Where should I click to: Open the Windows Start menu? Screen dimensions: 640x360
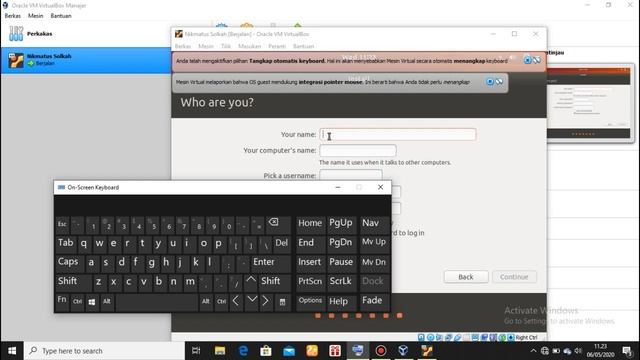(12, 351)
